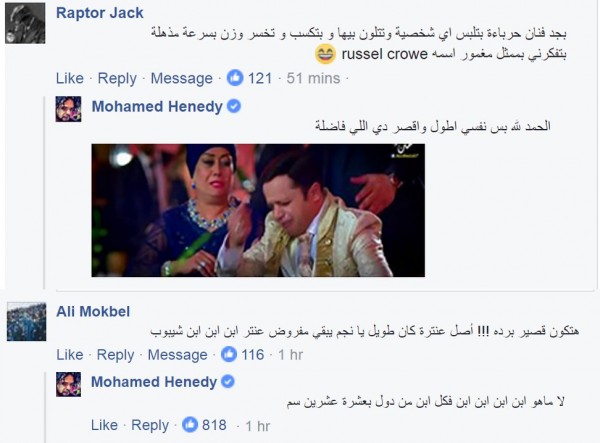This screenshot has width=600, height=443.
Task: Click the Raptor Jack name link
Action: click(x=99, y=13)
